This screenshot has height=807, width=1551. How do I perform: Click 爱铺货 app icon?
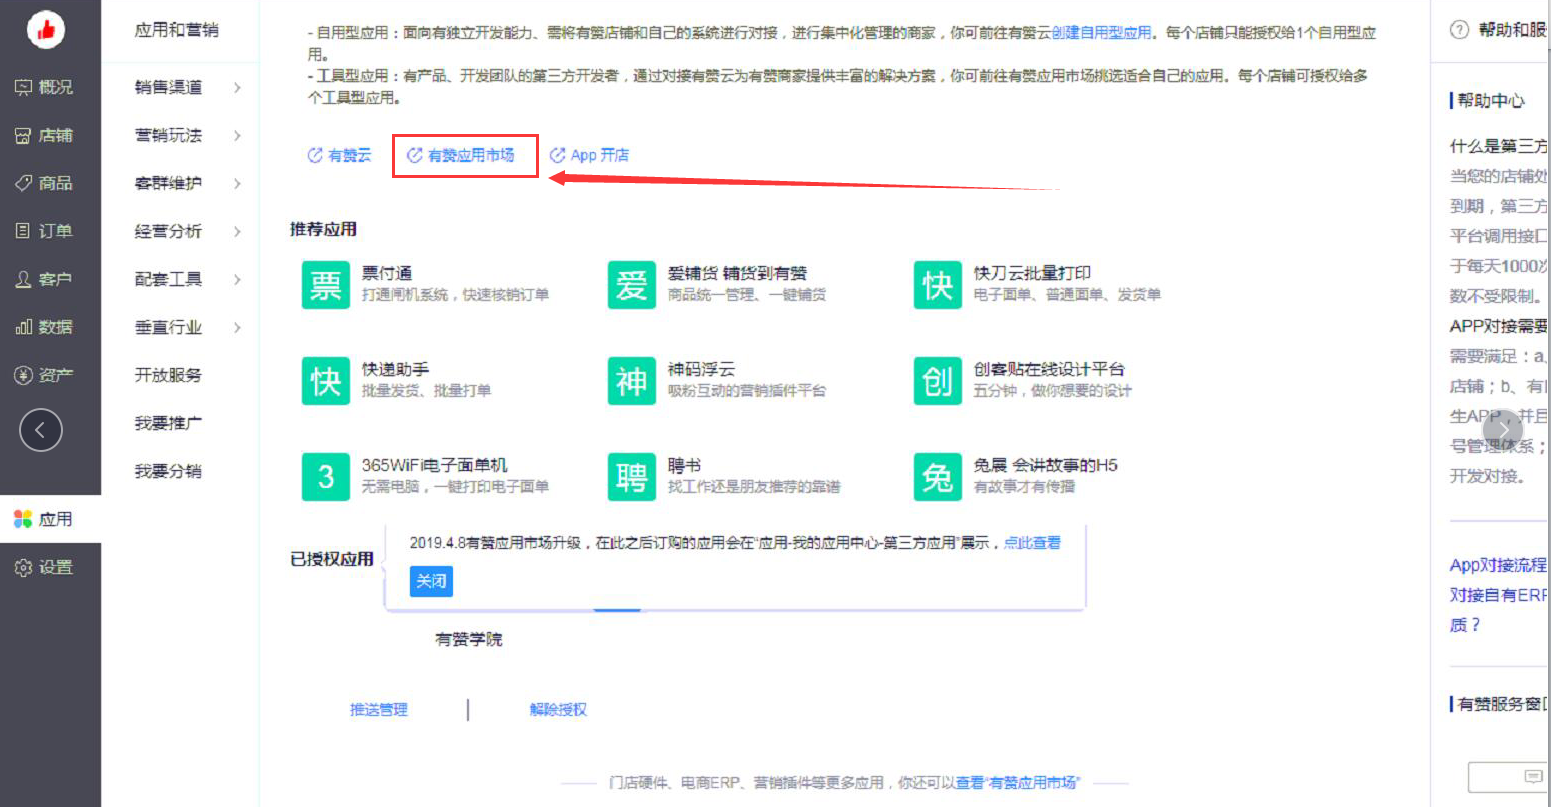coord(632,285)
